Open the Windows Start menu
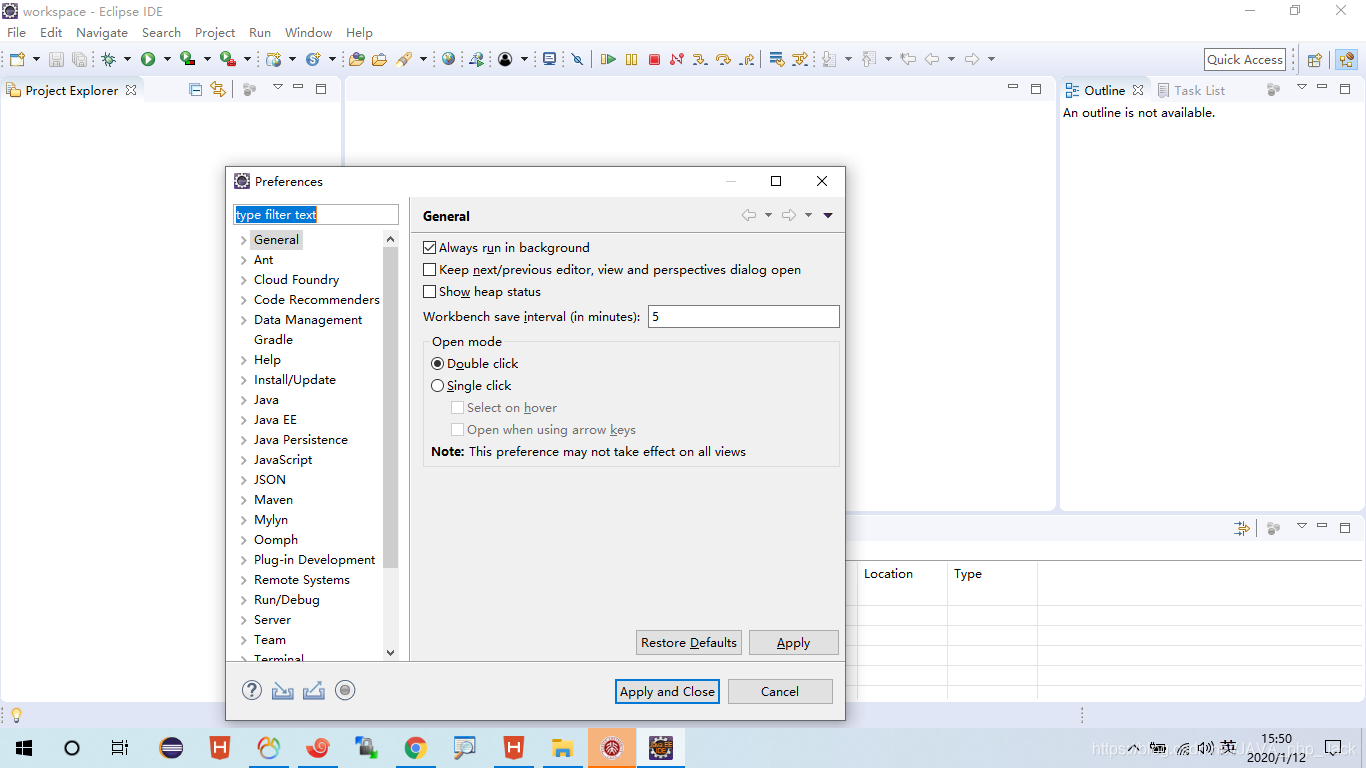This screenshot has height=768, width=1366. (x=24, y=747)
